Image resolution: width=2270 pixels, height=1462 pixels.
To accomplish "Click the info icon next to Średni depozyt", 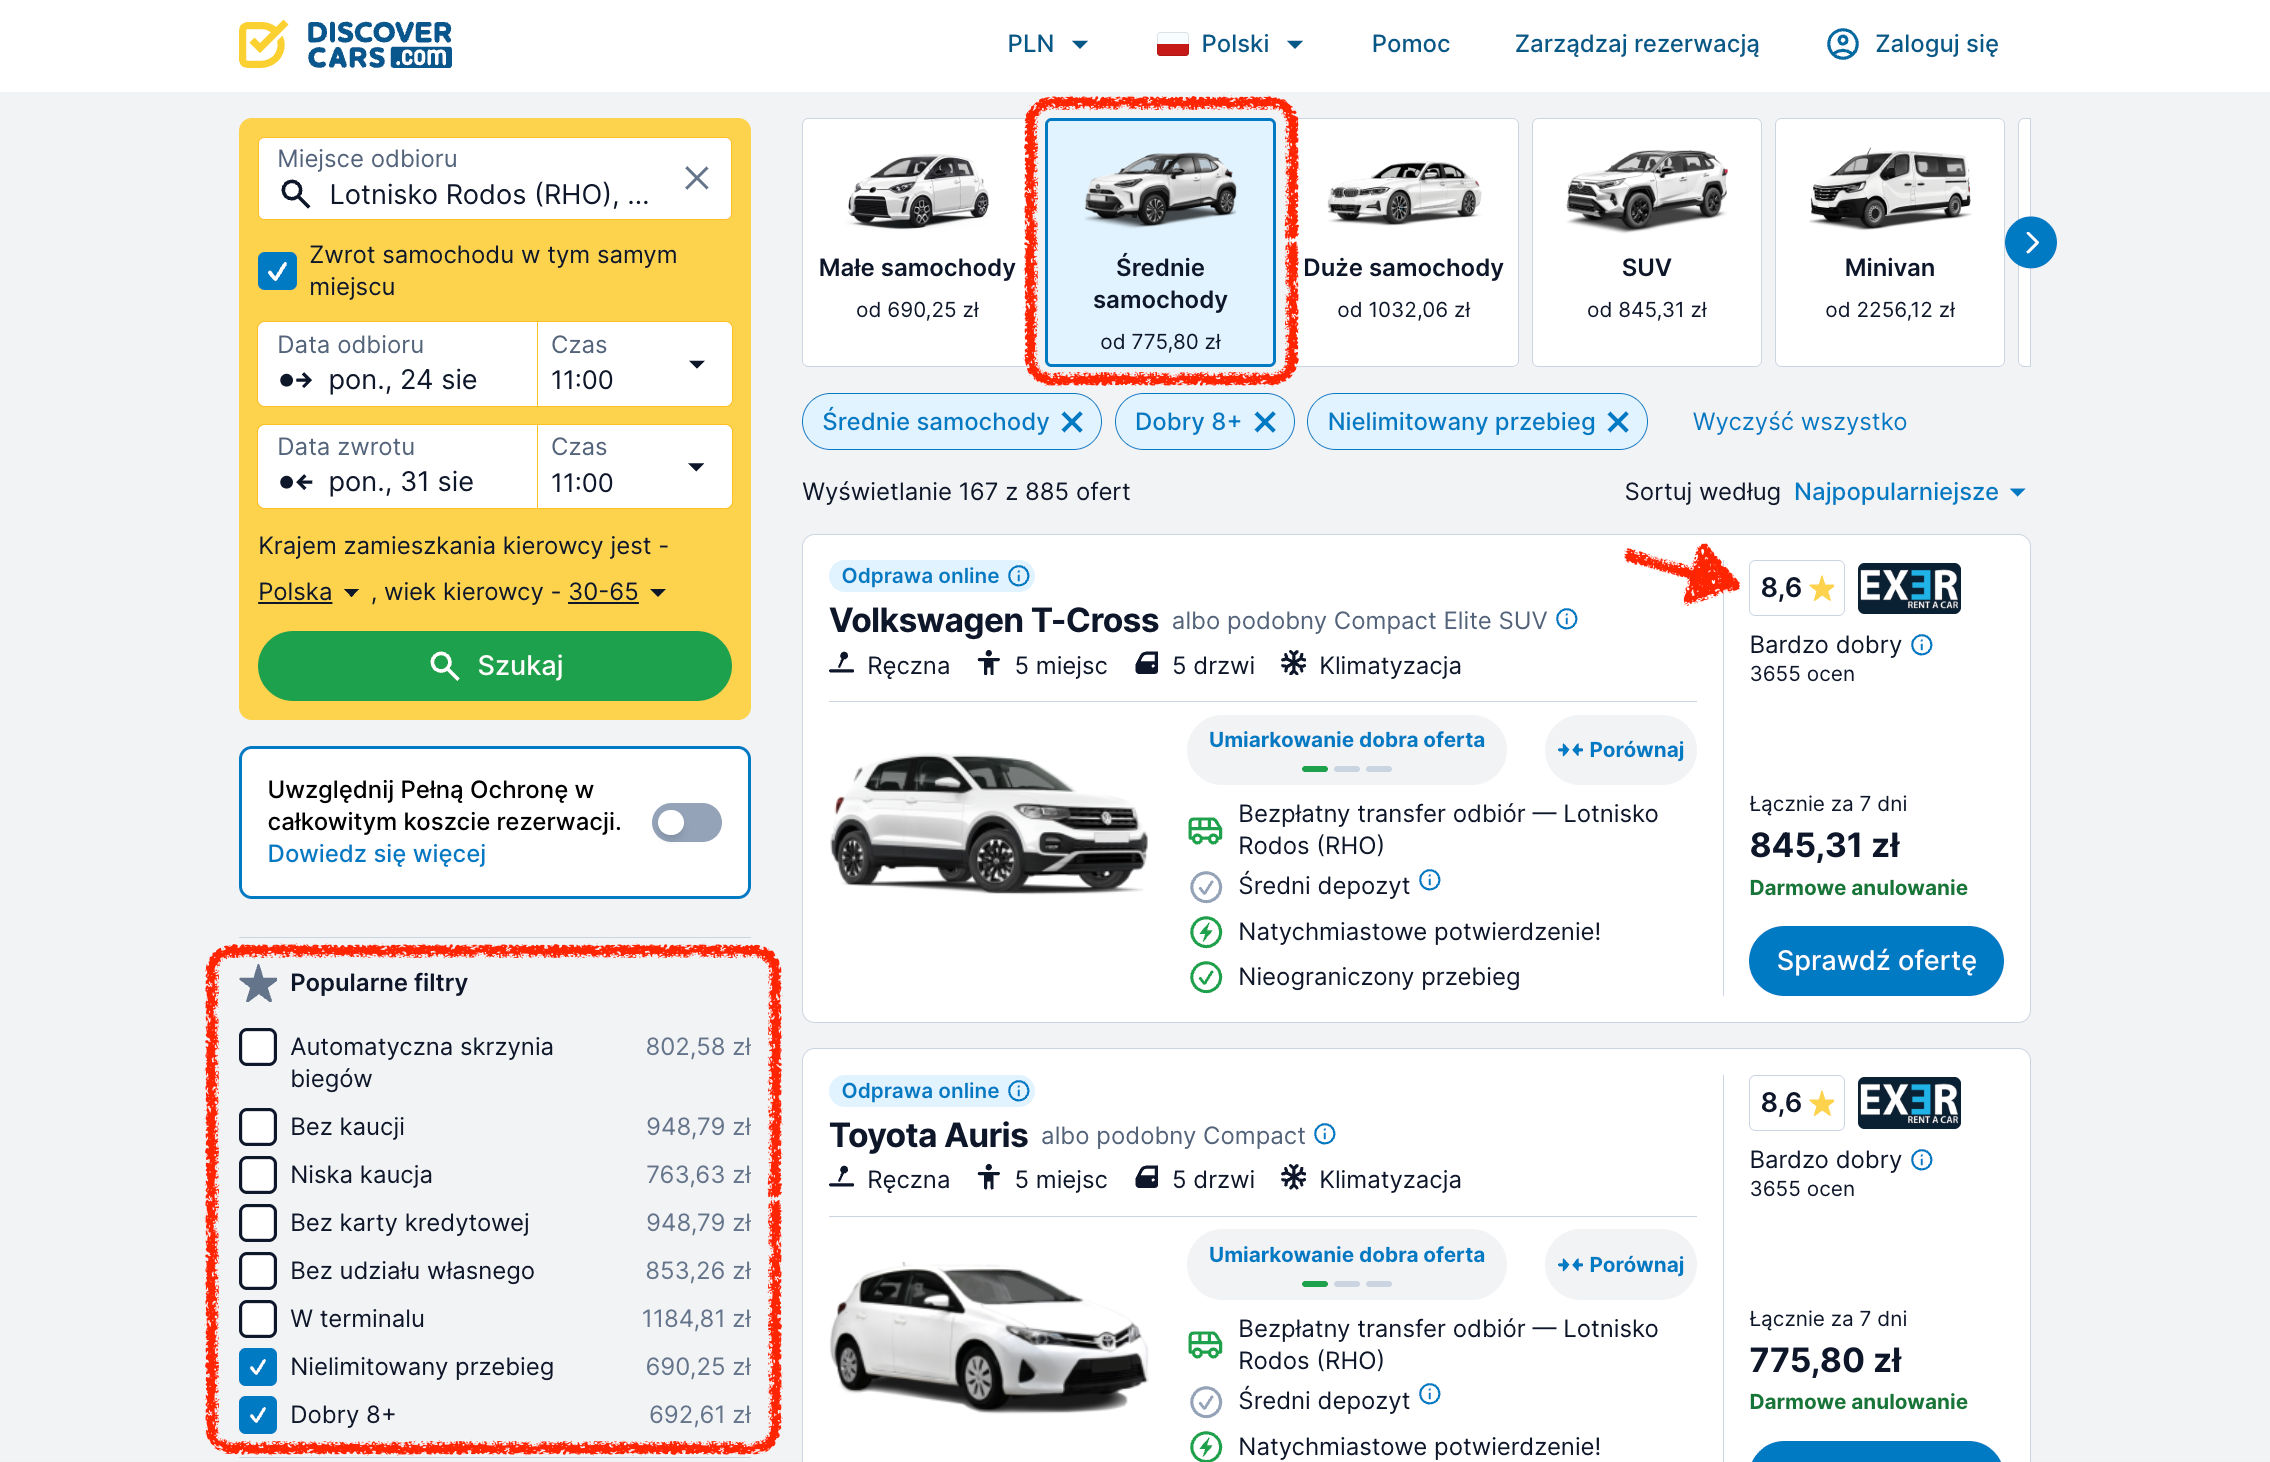I will tap(1430, 880).
